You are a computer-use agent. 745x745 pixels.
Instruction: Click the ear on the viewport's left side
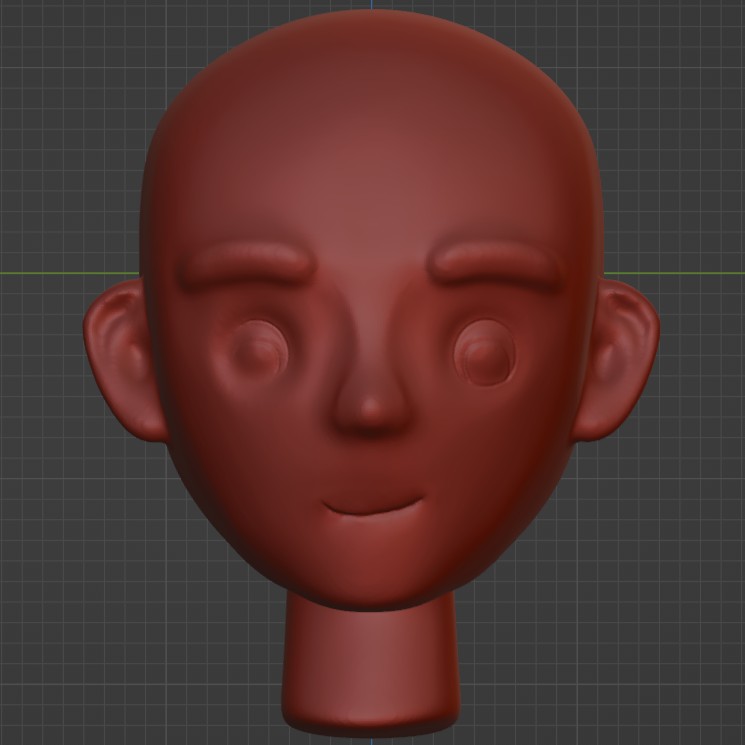[123, 357]
